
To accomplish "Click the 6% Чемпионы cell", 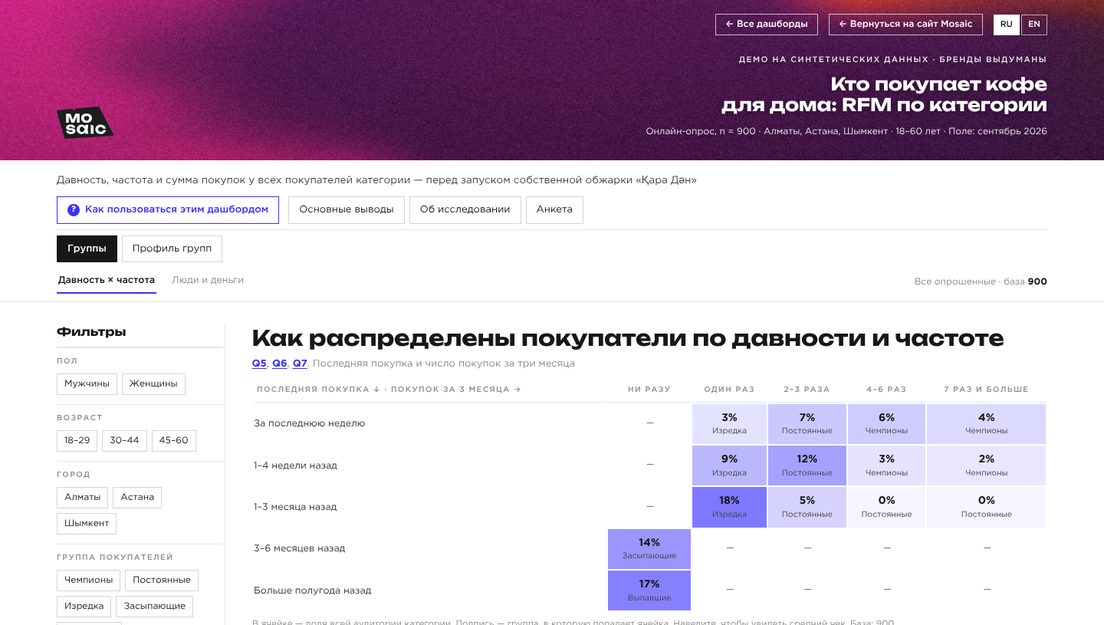I will pos(886,424).
